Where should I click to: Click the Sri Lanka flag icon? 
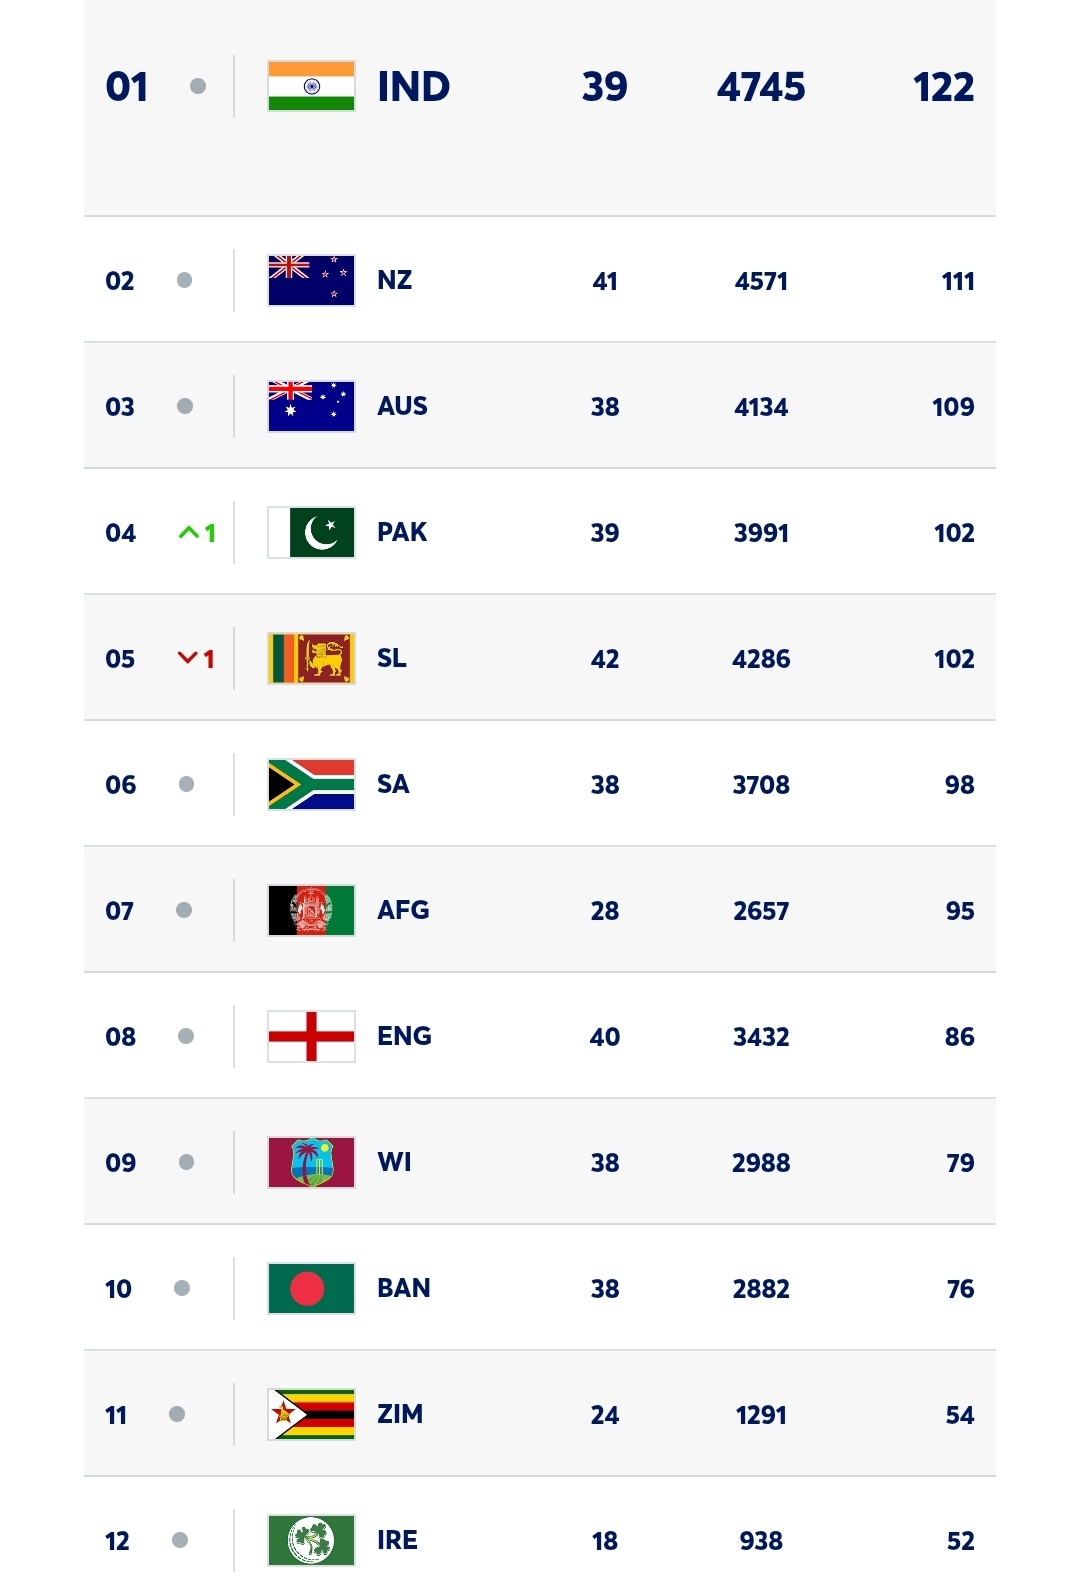311,658
